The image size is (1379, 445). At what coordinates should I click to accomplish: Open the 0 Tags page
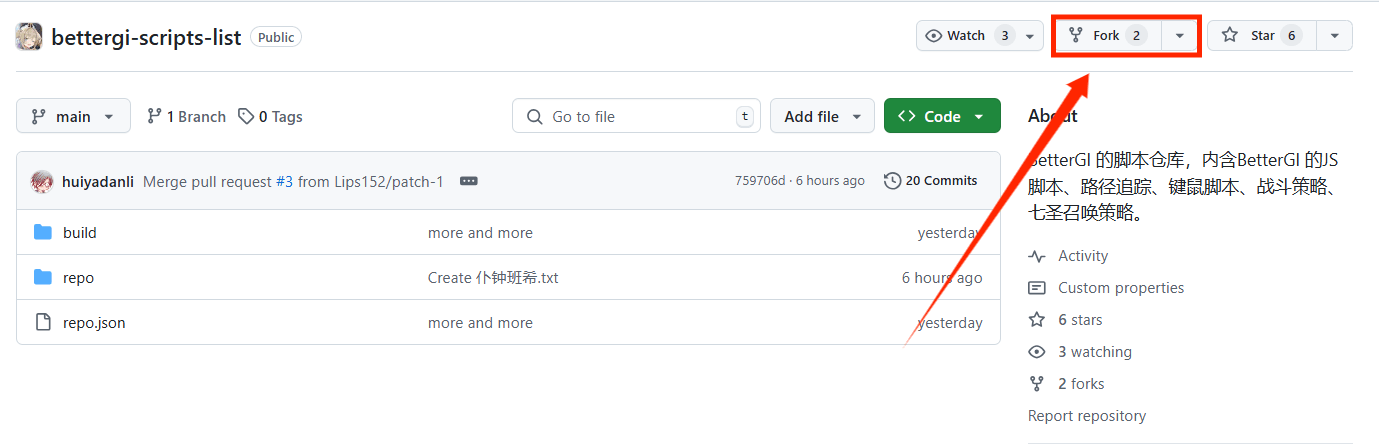pyautogui.click(x=271, y=117)
